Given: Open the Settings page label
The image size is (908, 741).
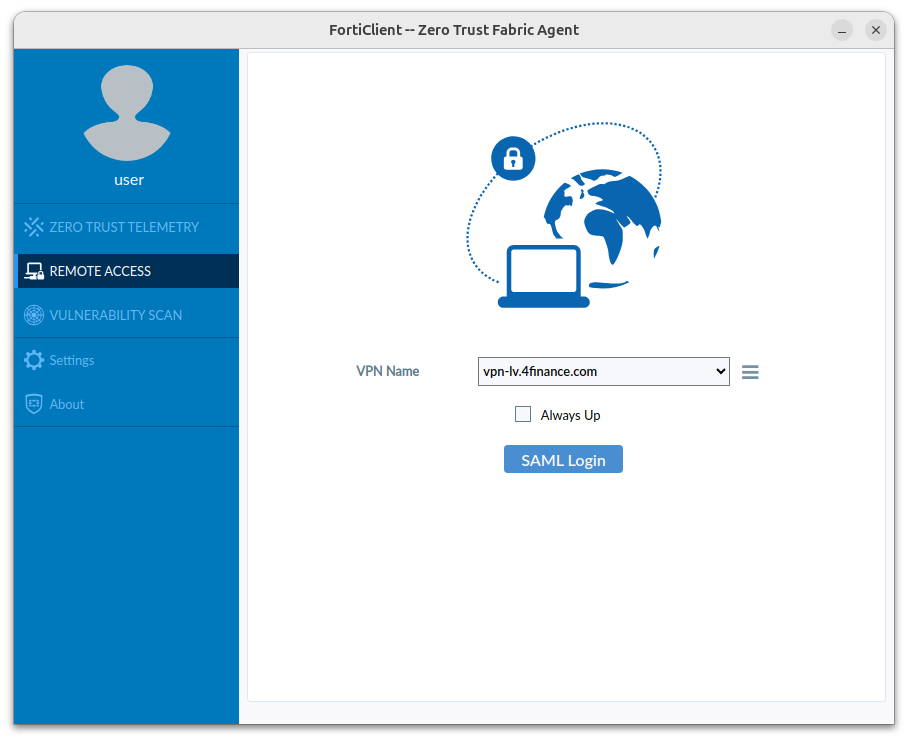Looking at the screenshot, I should [72, 360].
